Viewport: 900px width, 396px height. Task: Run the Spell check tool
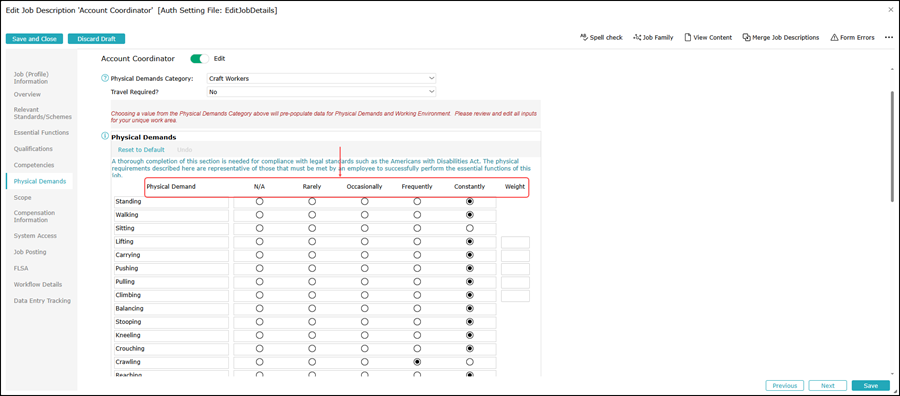pos(601,37)
